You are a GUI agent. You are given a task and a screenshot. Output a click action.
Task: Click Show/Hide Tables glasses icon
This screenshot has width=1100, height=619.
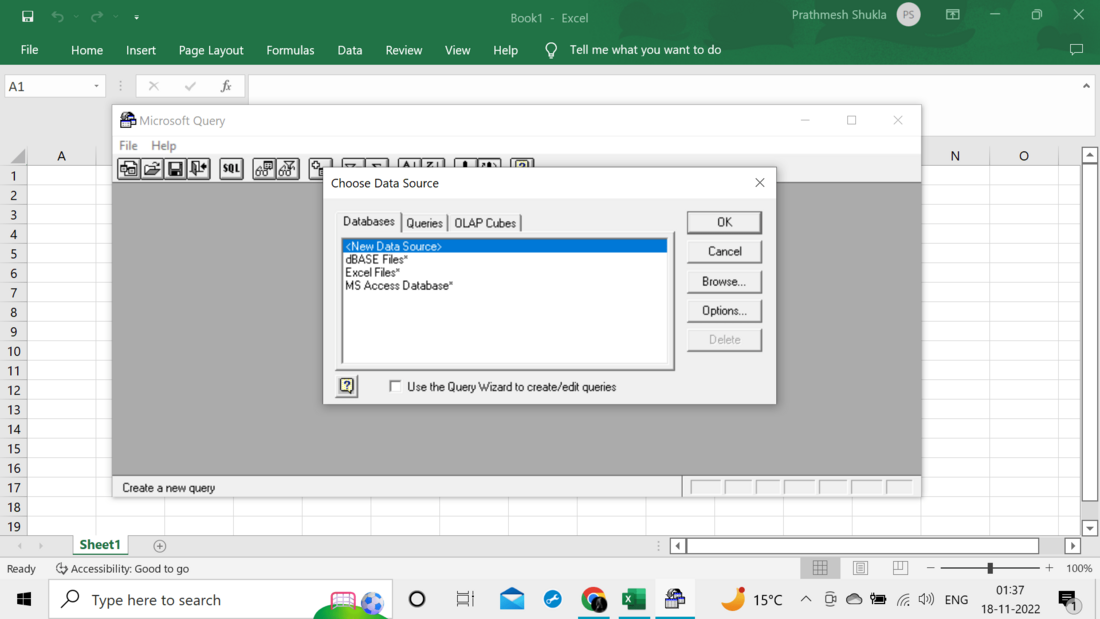(x=264, y=168)
